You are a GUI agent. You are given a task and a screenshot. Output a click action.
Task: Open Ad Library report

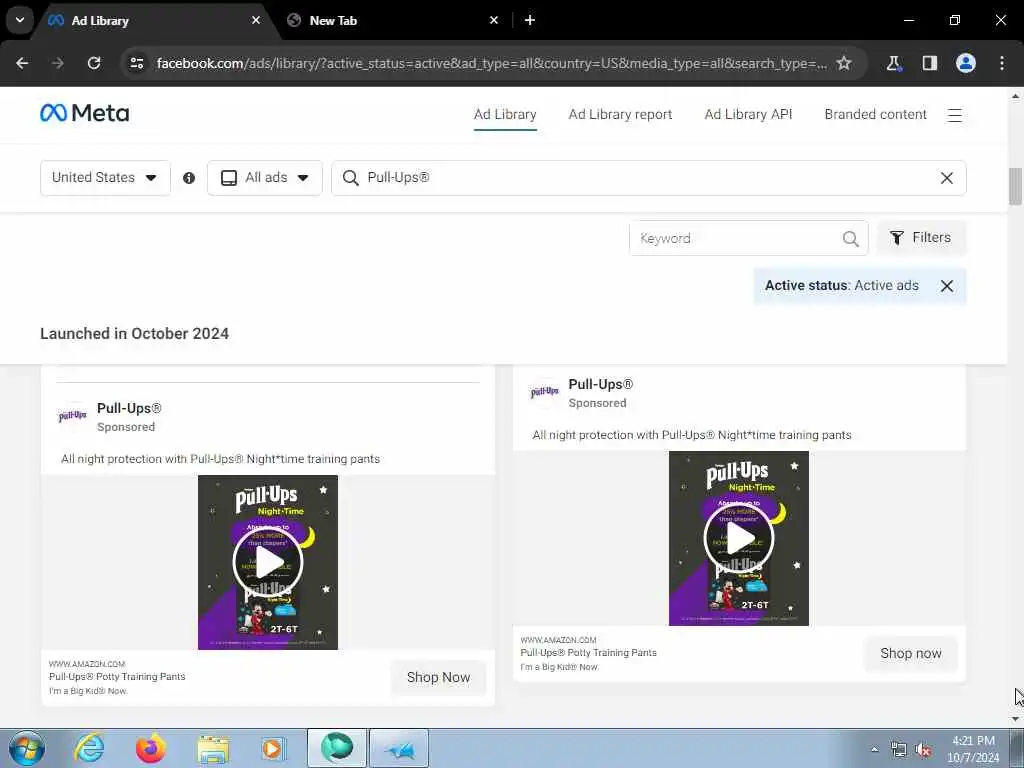620,114
